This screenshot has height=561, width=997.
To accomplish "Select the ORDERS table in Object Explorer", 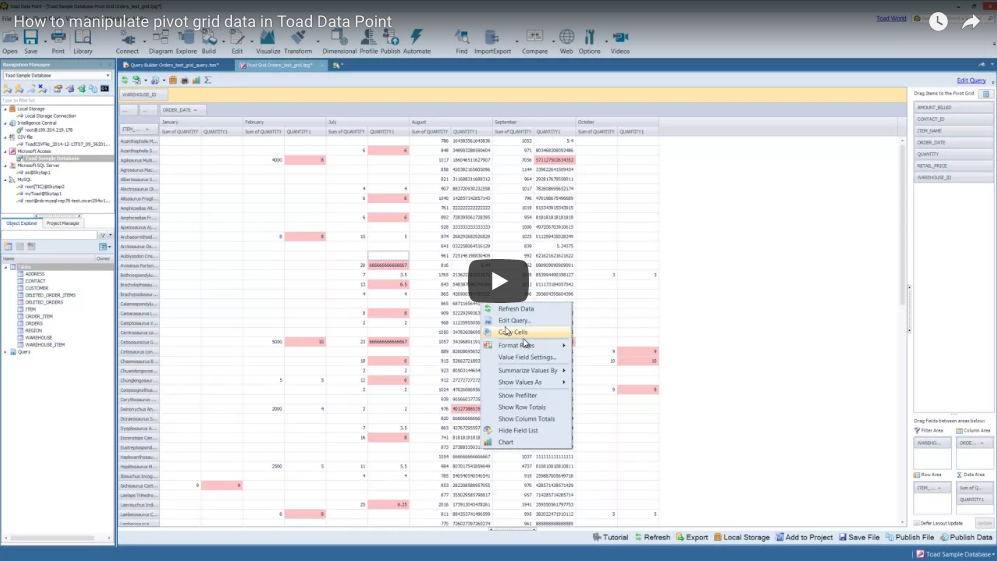I will (x=34, y=323).
